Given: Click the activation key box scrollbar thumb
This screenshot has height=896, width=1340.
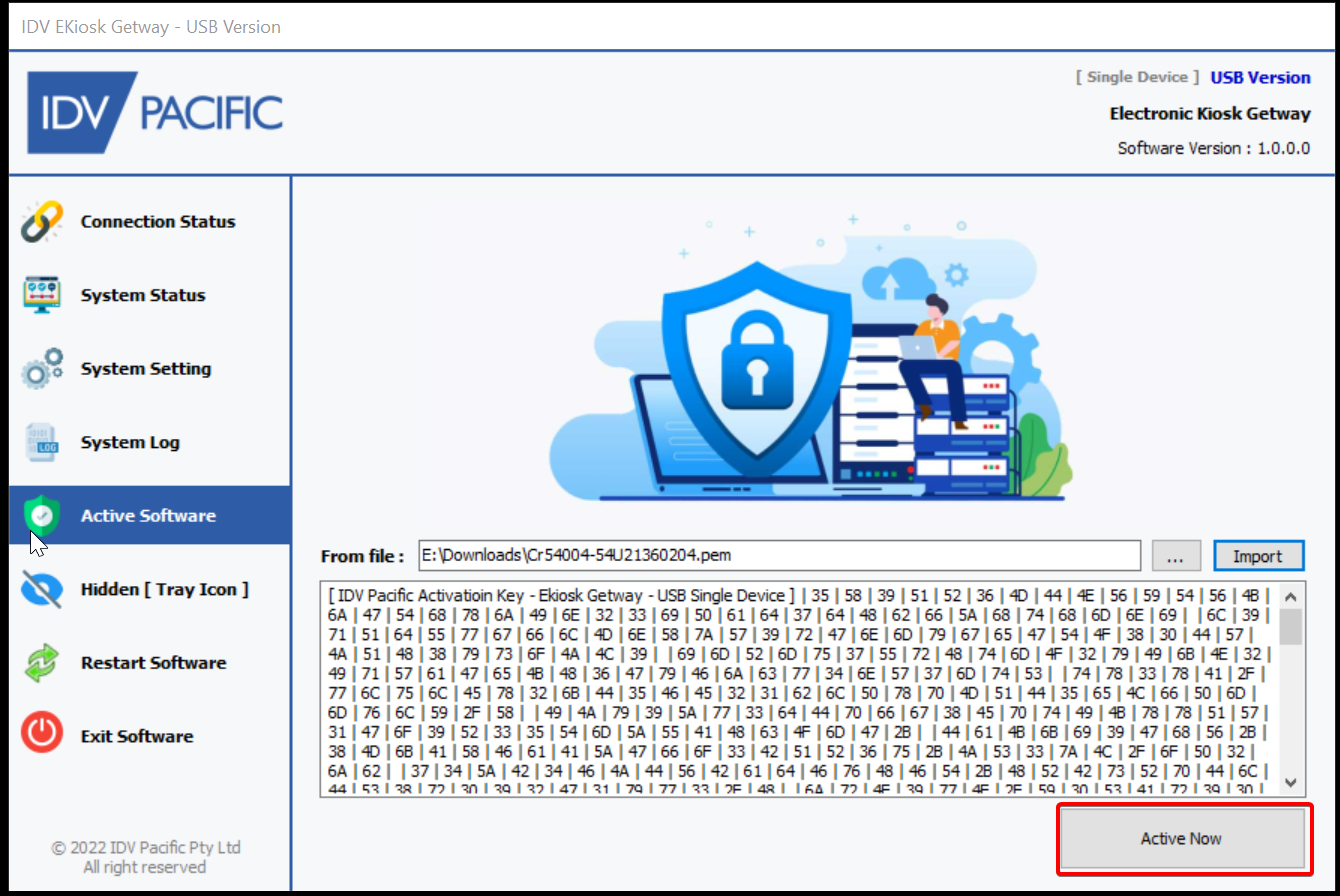Looking at the screenshot, I should pos(1290,625).
